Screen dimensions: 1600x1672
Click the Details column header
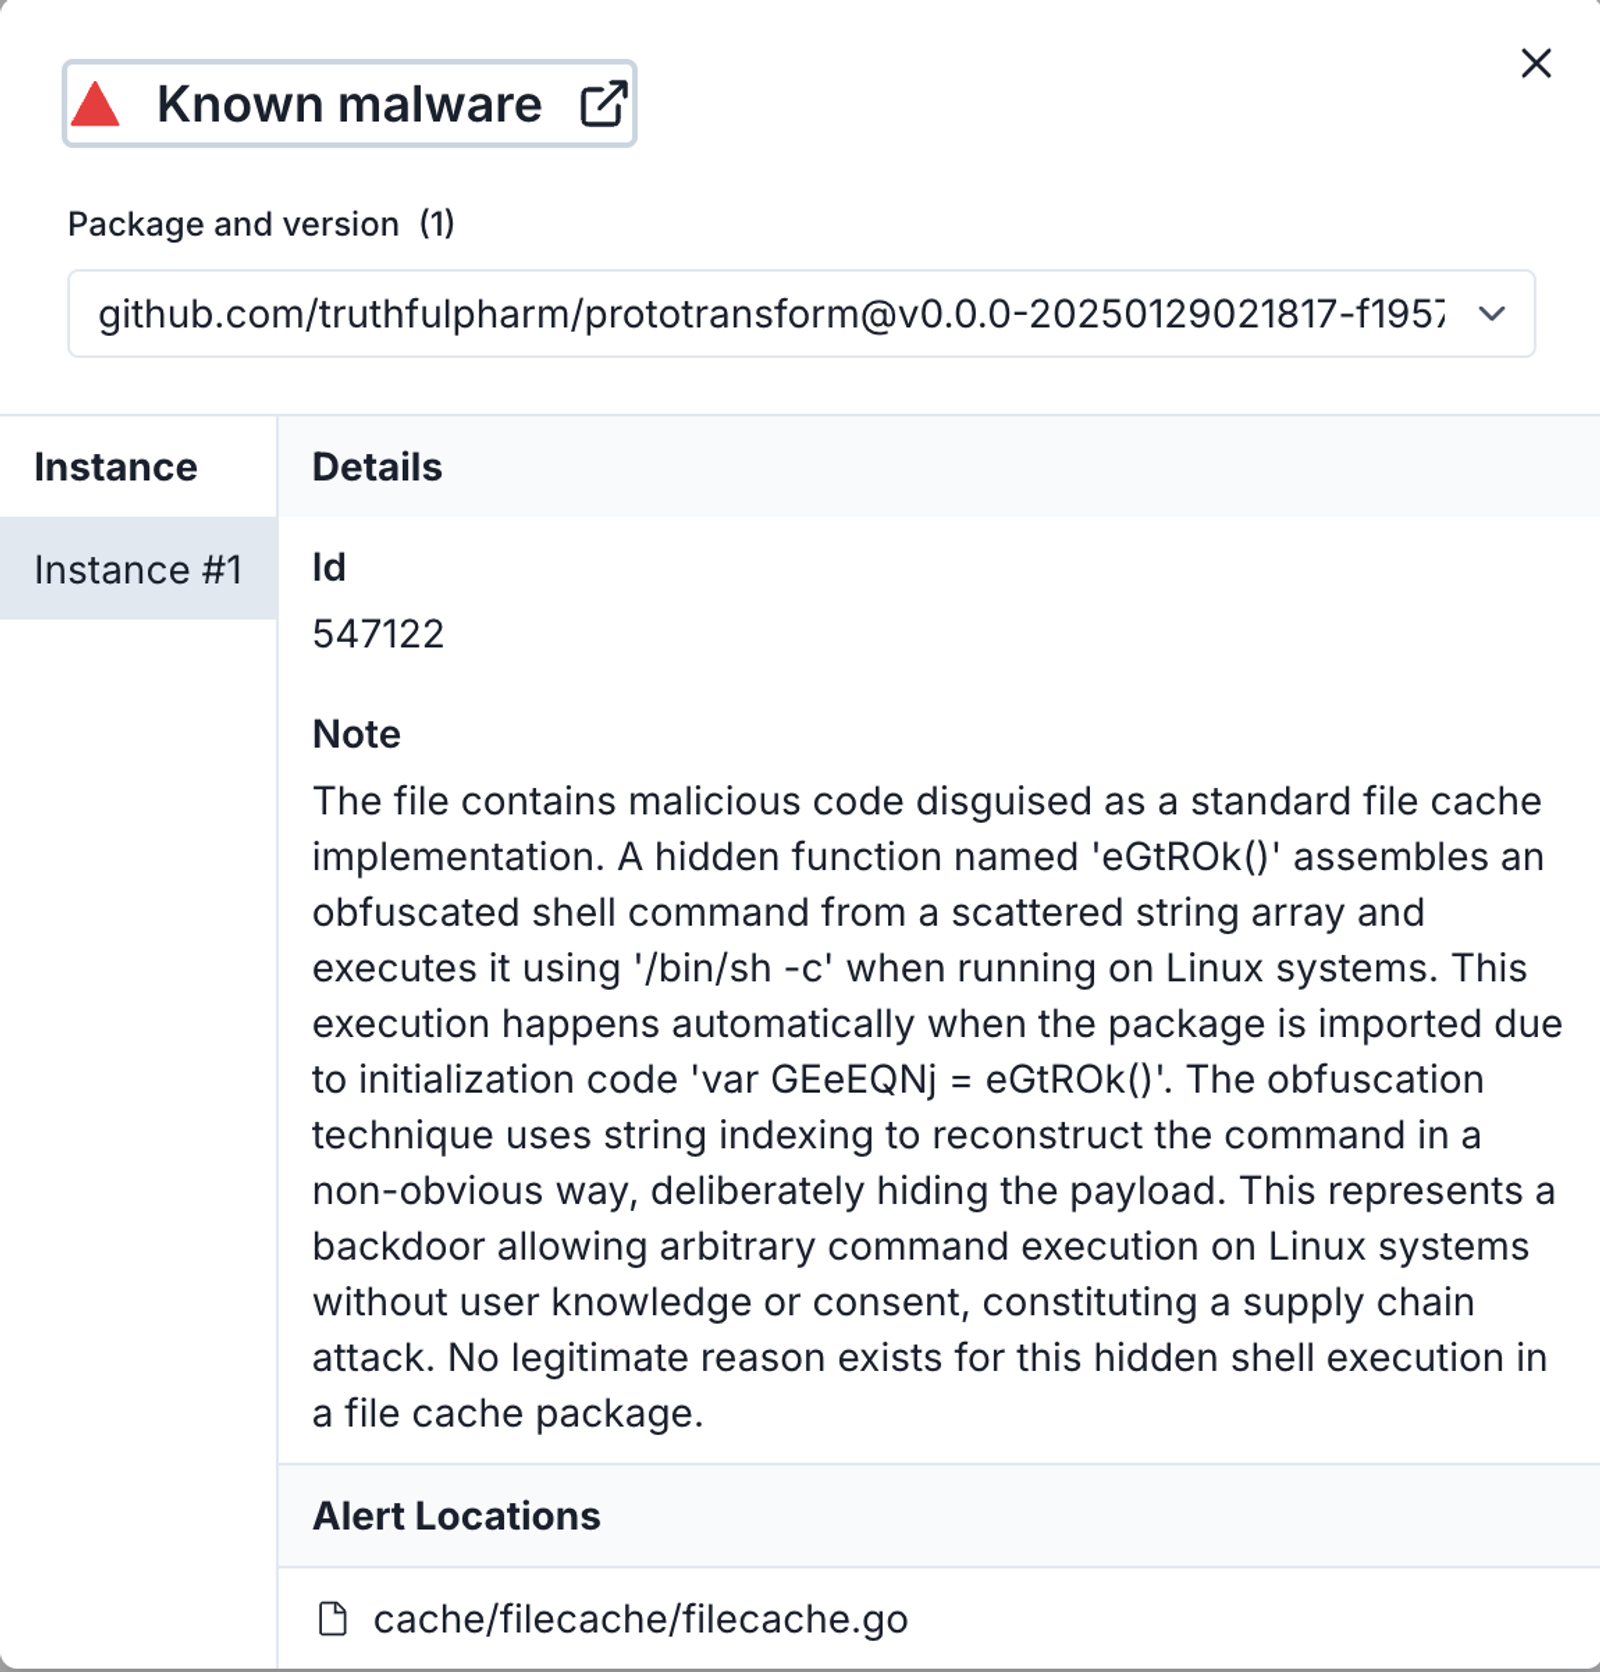coord(377,467)
